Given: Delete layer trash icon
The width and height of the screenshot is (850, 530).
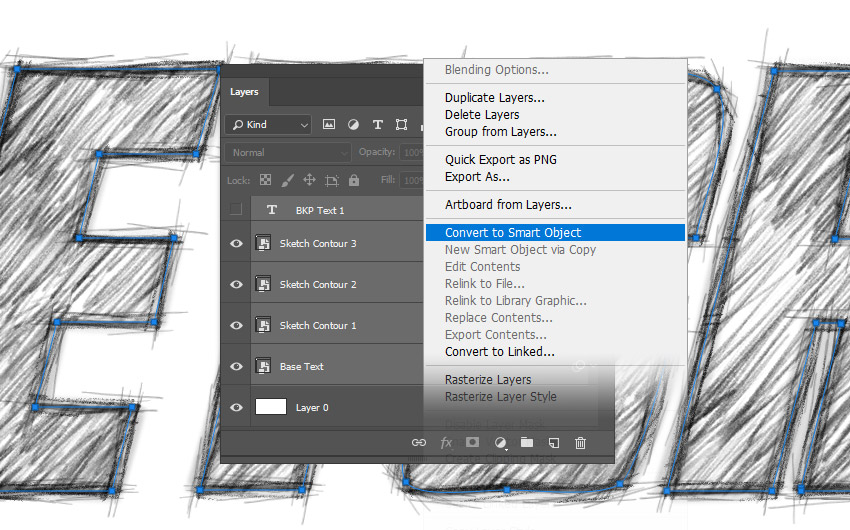Looking at the screenshot, I should [580, 443].
